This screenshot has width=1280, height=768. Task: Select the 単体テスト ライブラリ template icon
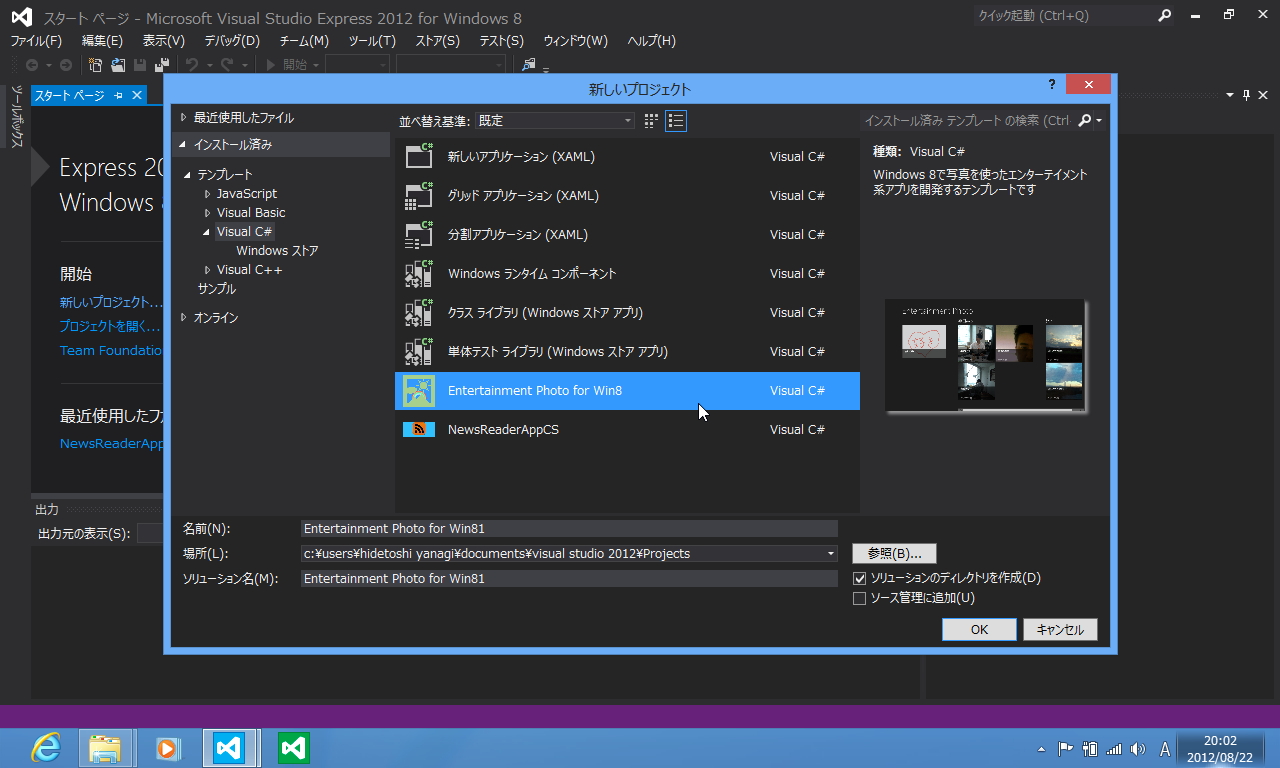point(417,351)
